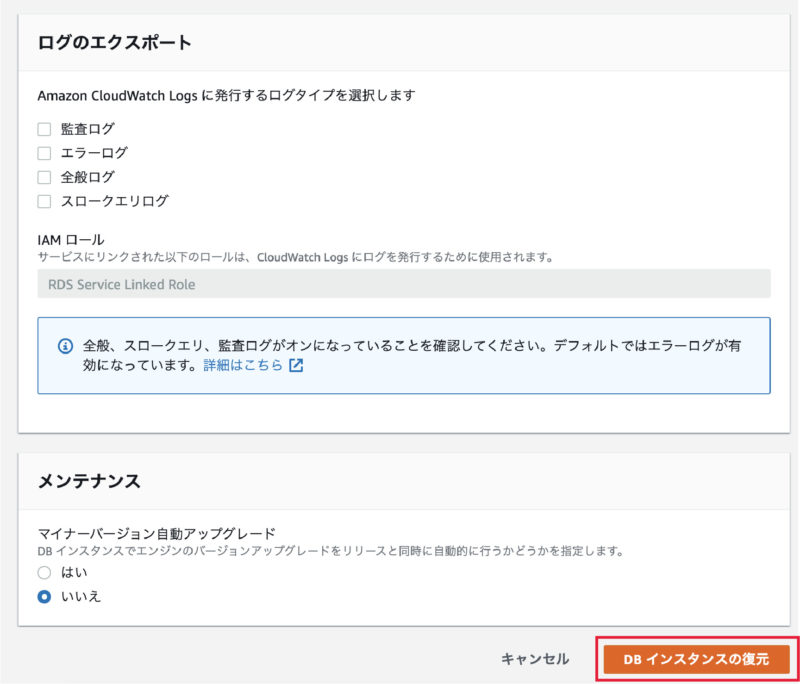Click the 監査ログ label text

coord(88,130)
